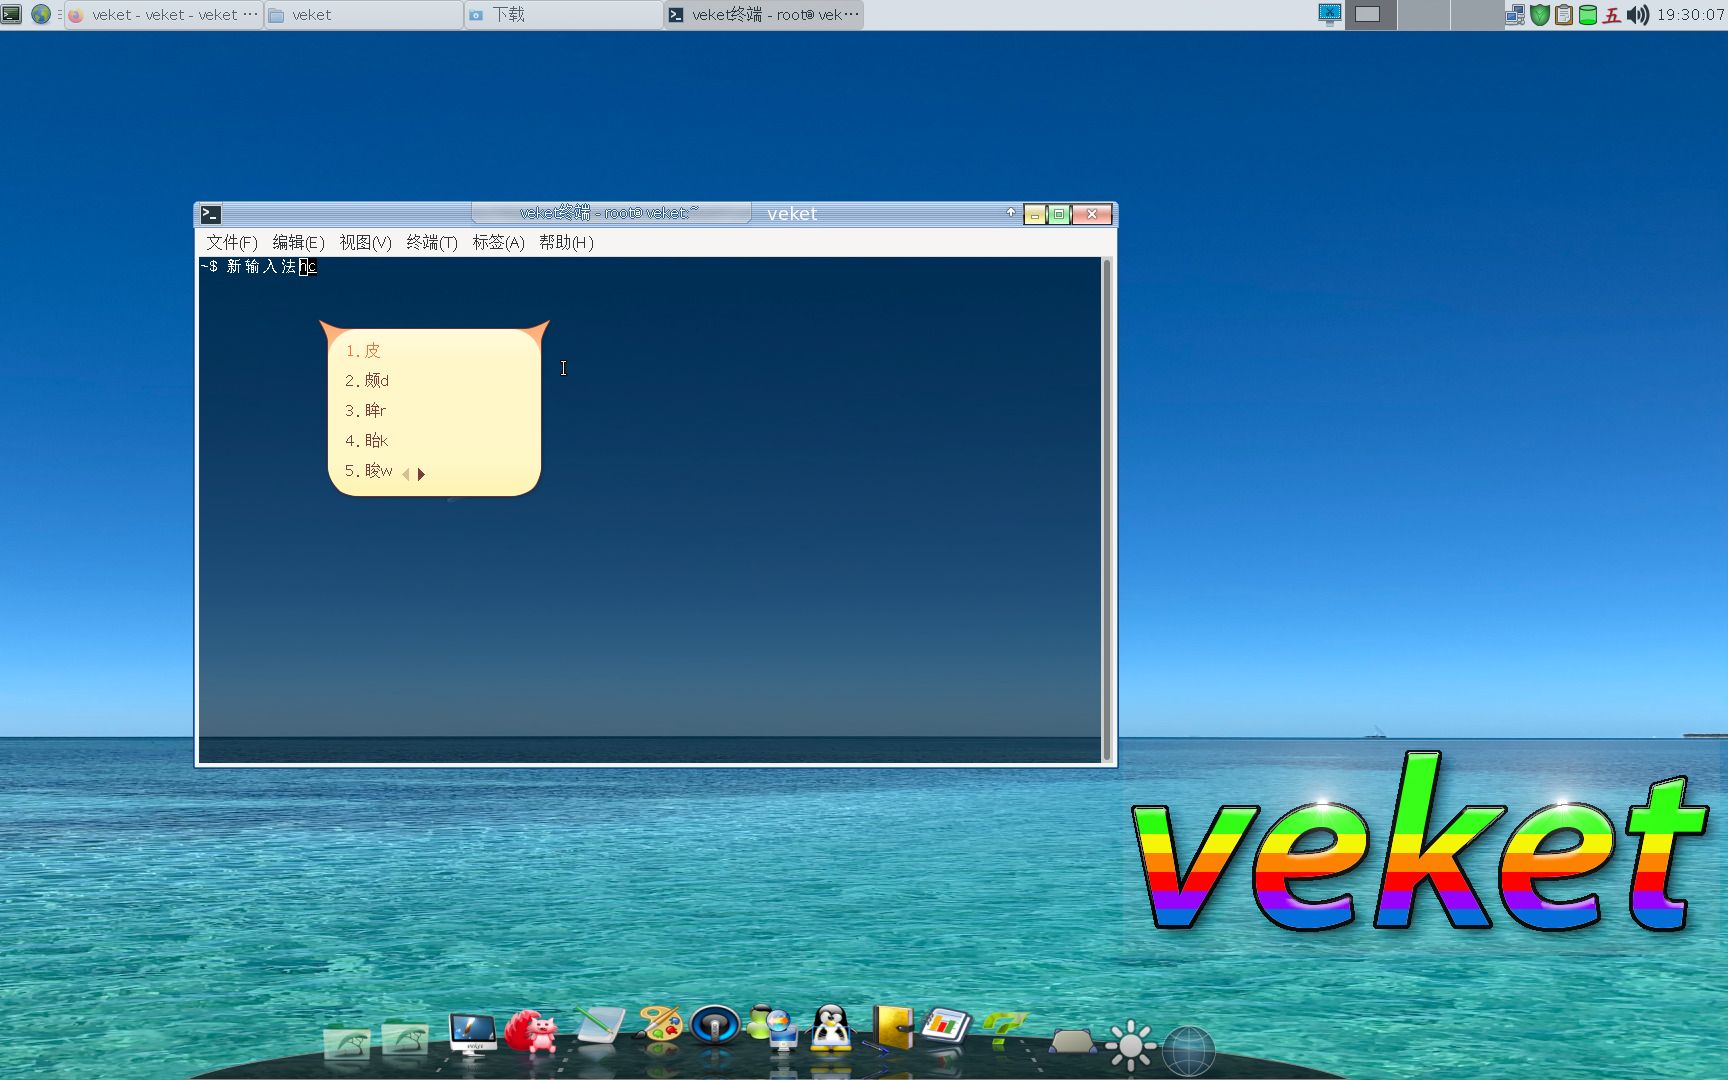Maximize the veket terminal window
Image resolution: width=1728 pixels, height=1080 pixels.
(x=1059, y=214)
